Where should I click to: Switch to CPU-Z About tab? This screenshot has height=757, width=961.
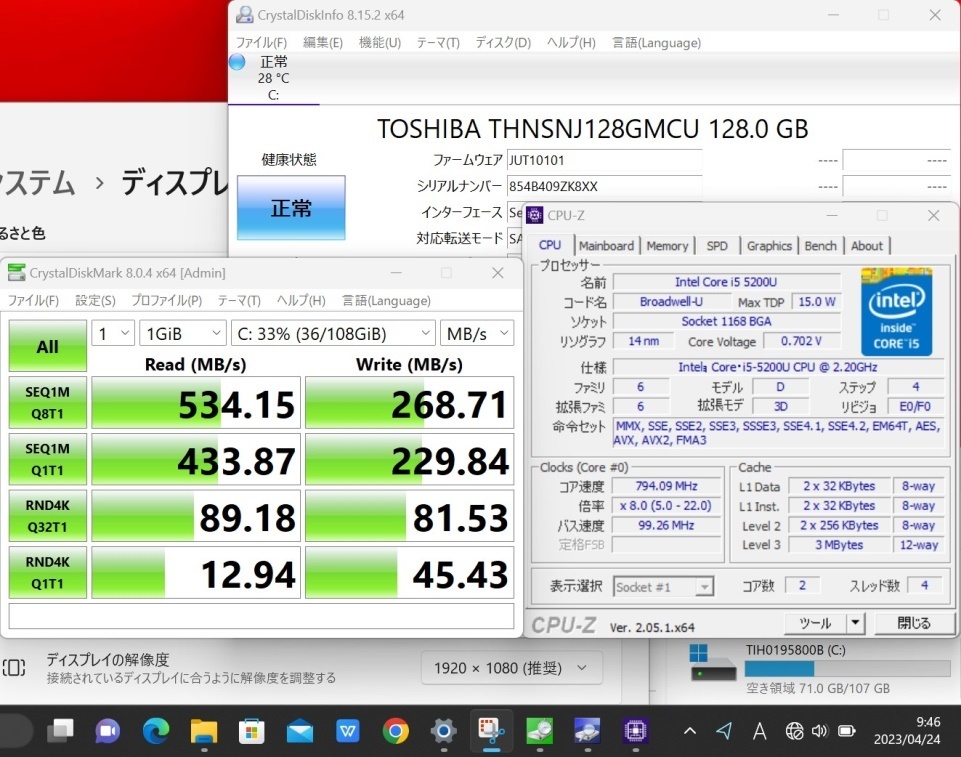(x=867, y=246)
